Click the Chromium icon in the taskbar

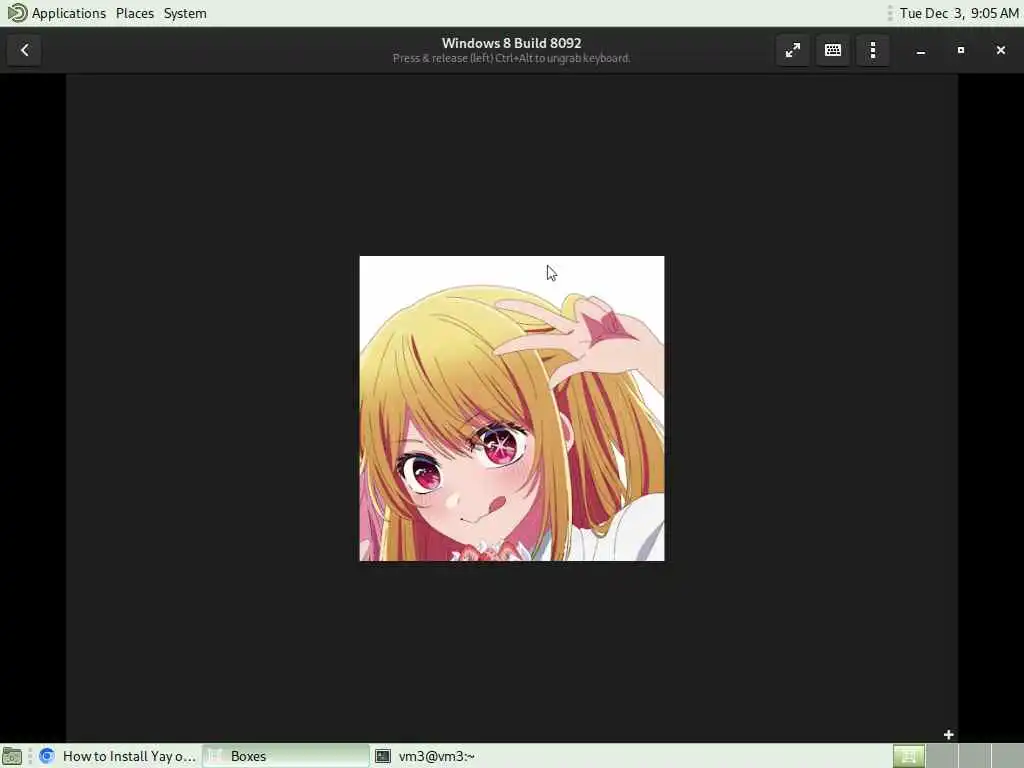tap(46, 756)
